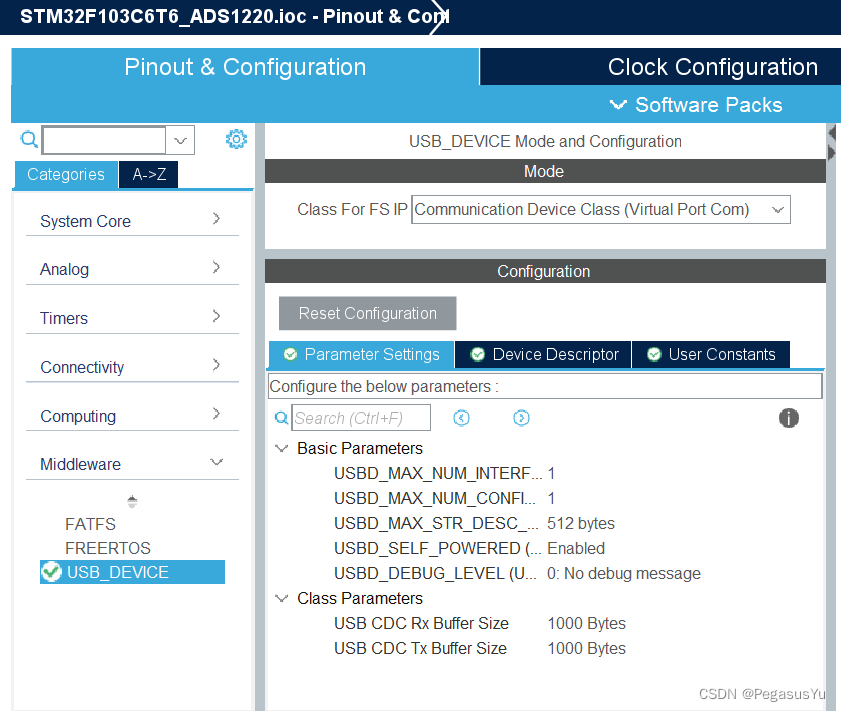
Task: Select the Categories tab
Action: coord(66,174)
